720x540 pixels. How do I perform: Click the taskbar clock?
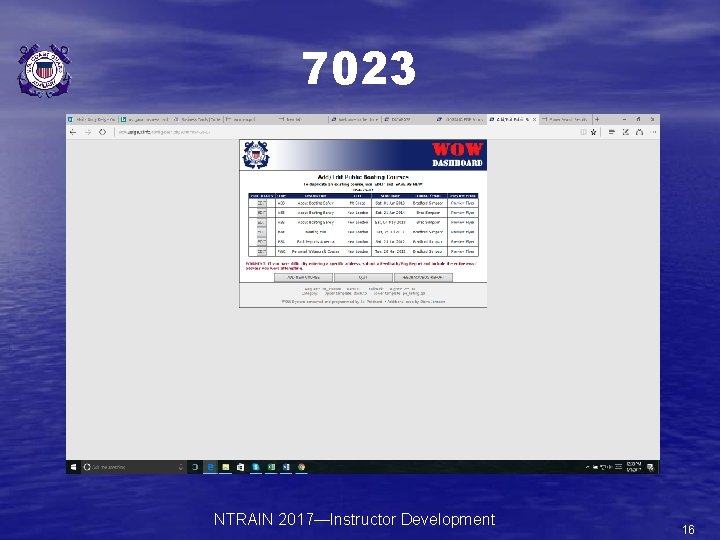coord(634,467)
